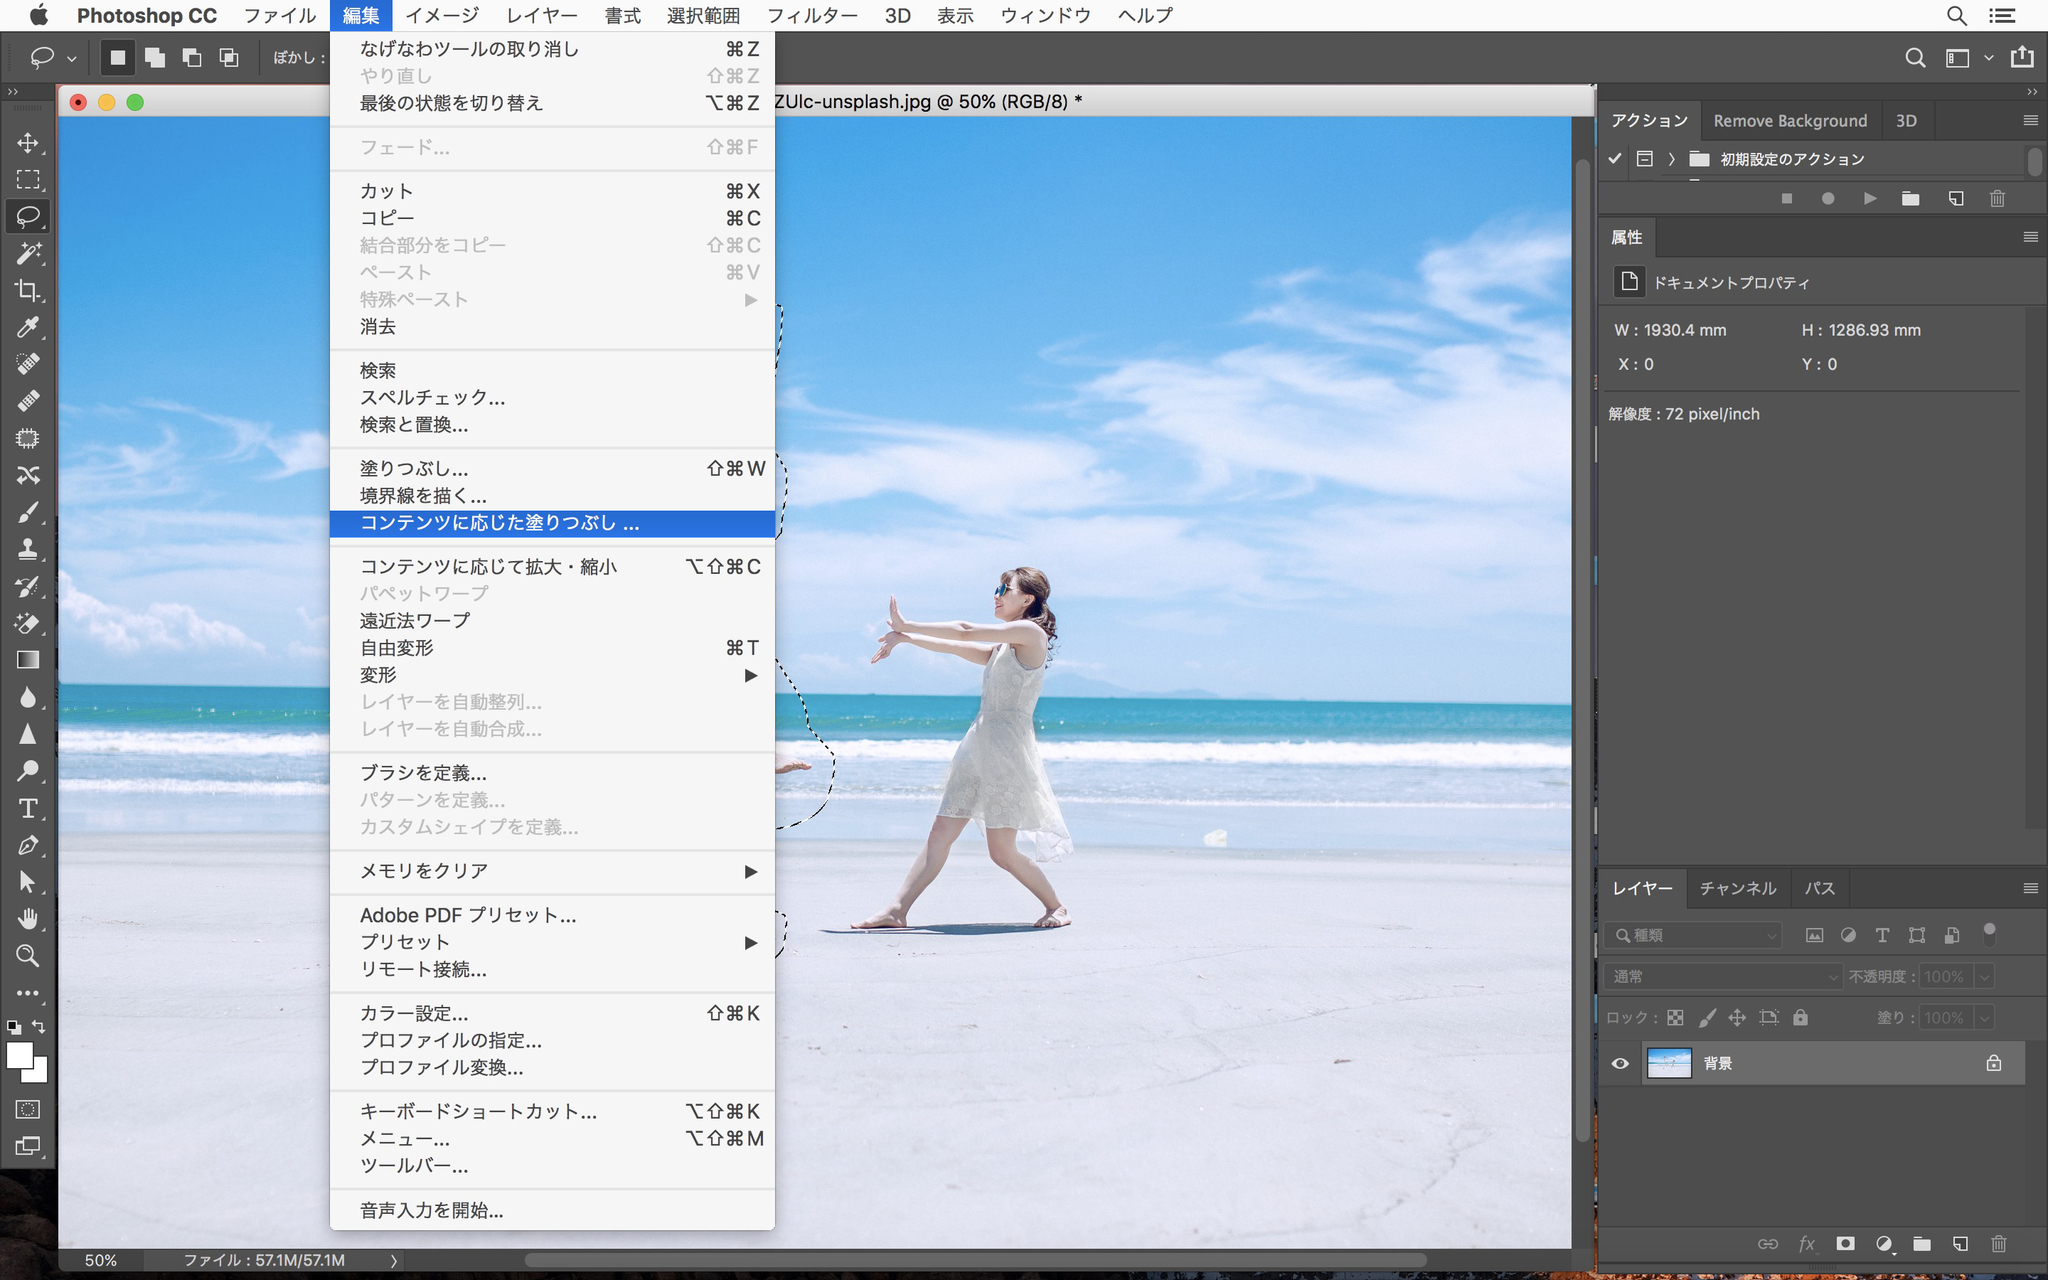Toggle lock on 背景 layer
The height and width of the screenshot is (1280, 2048).
[1993, 1062]
